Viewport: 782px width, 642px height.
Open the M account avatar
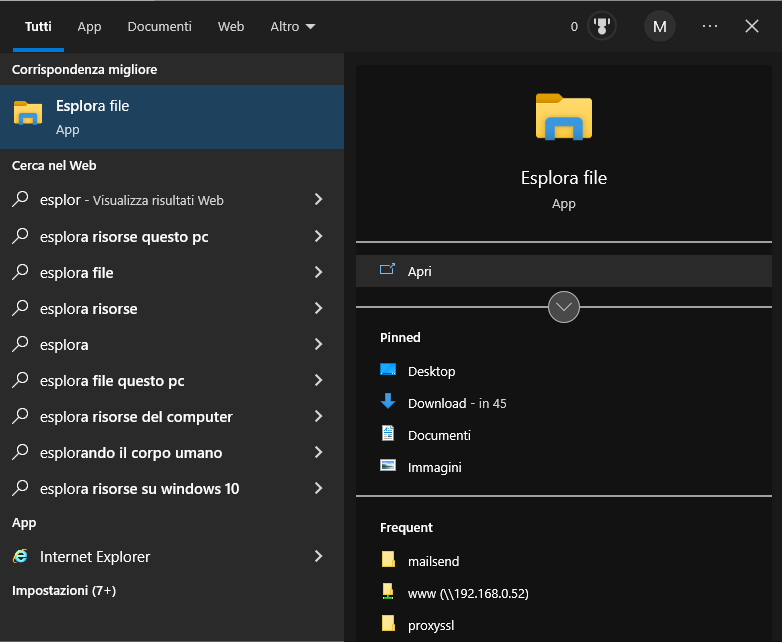pos(659,26)
